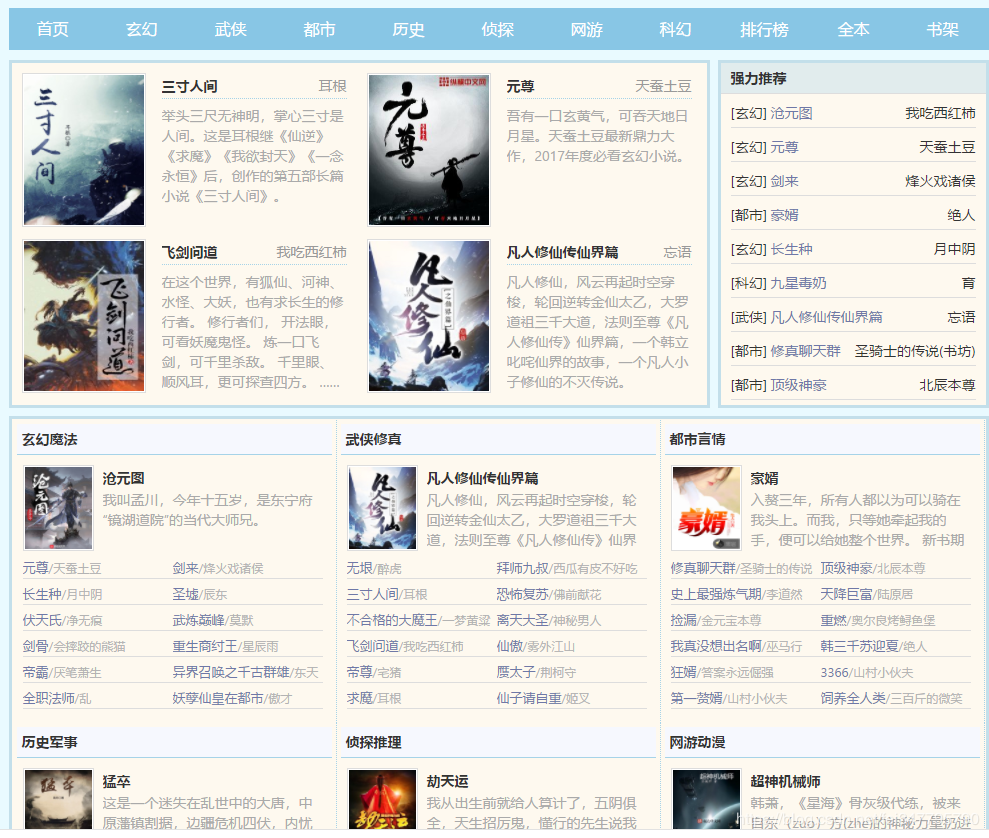The image size is (989, 838).
Task: Go to the 网游 navigation tab
Action: pos(587,29)
